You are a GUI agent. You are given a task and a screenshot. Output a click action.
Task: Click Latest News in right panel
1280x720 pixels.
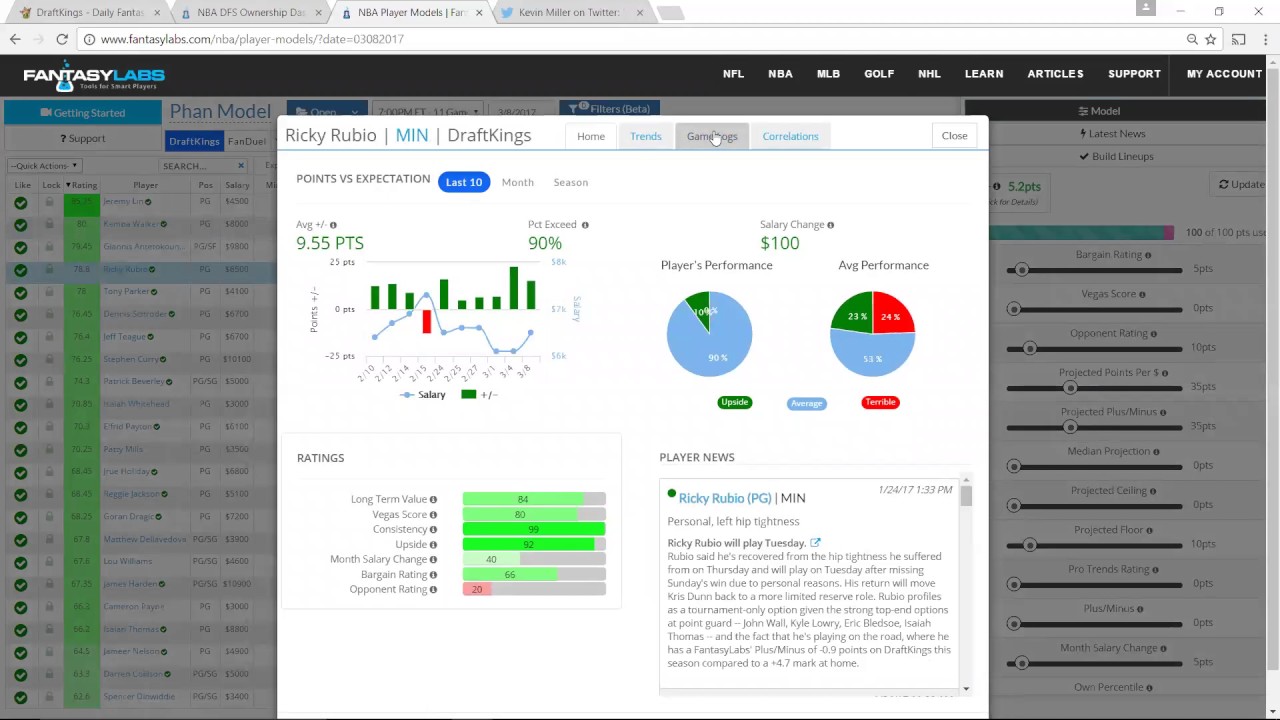coord(1113,134)
